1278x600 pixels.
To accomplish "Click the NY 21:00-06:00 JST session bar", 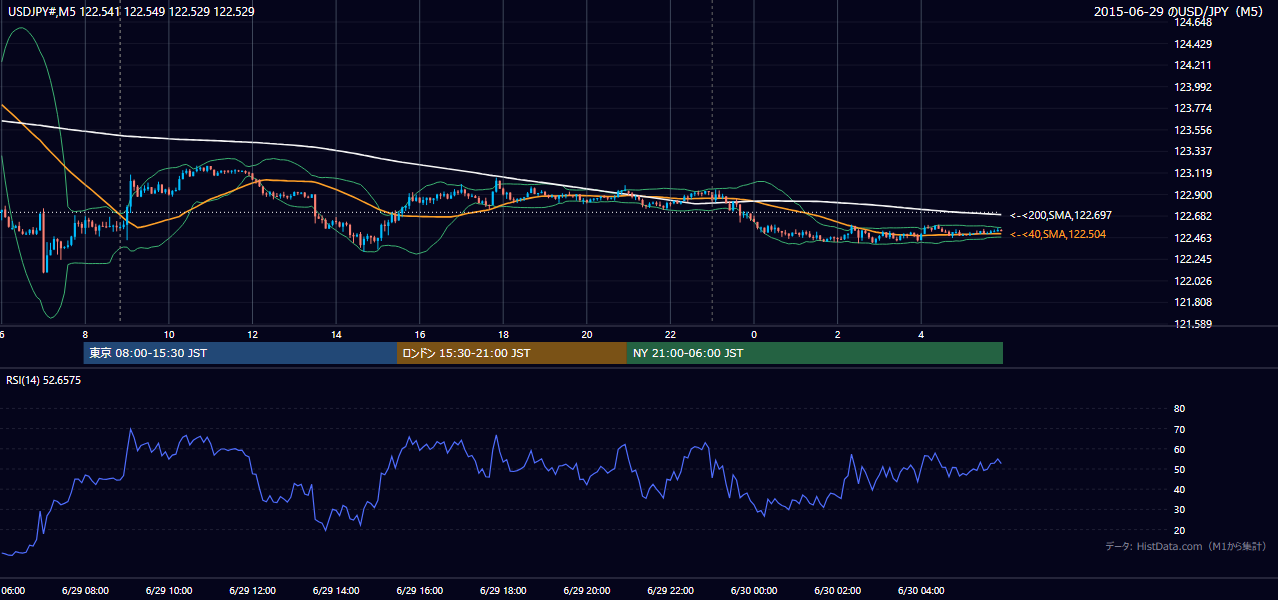I will tap(815, 353).
